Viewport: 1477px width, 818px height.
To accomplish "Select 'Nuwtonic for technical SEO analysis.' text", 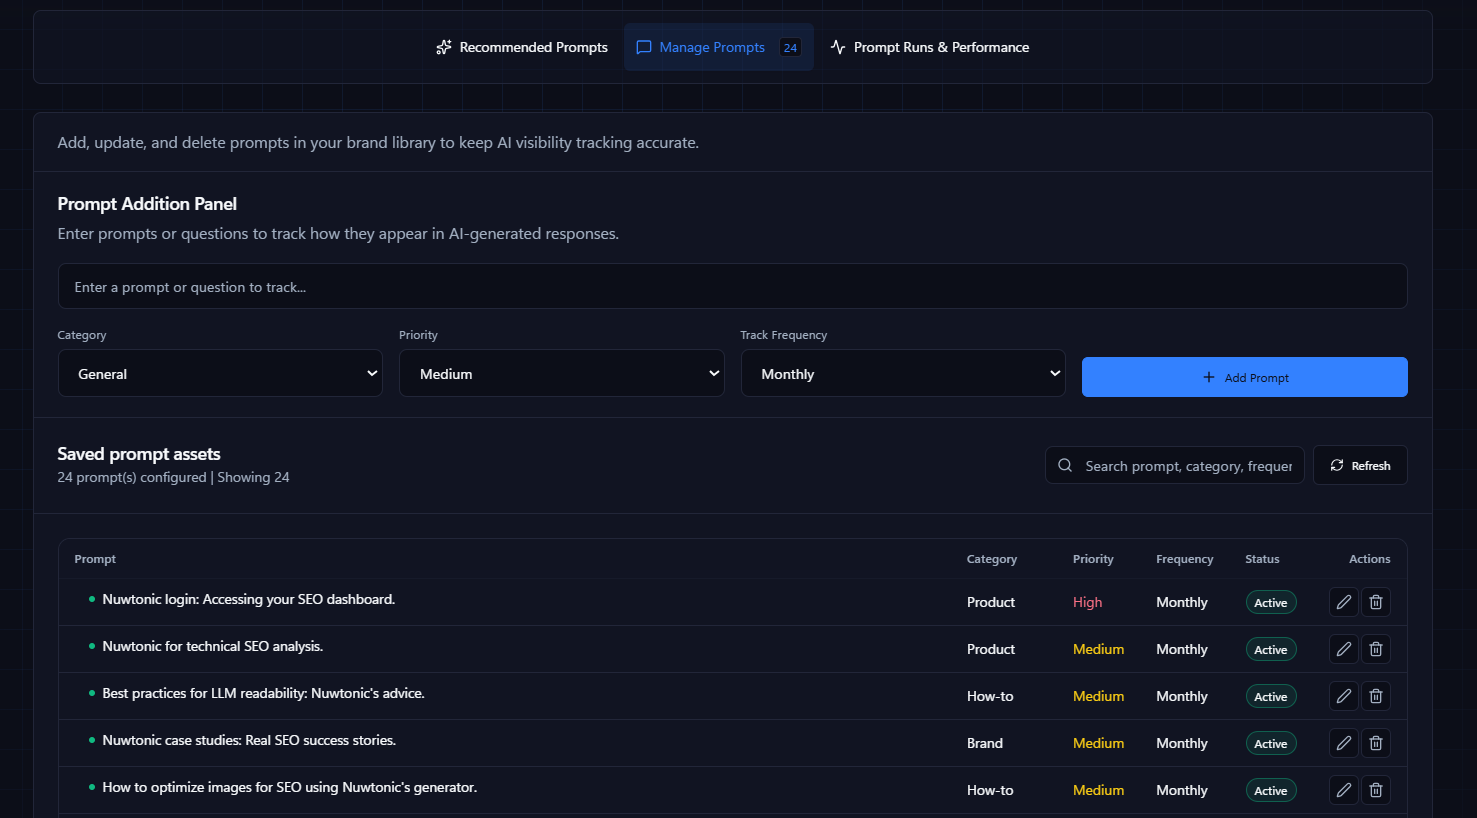I will [x=213, y=646].
